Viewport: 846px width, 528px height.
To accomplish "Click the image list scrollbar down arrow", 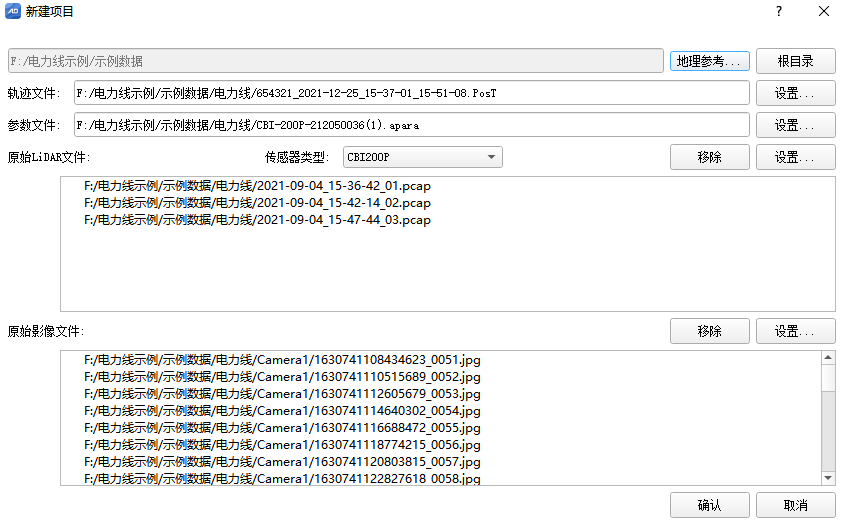I will [x=828, y=478].
